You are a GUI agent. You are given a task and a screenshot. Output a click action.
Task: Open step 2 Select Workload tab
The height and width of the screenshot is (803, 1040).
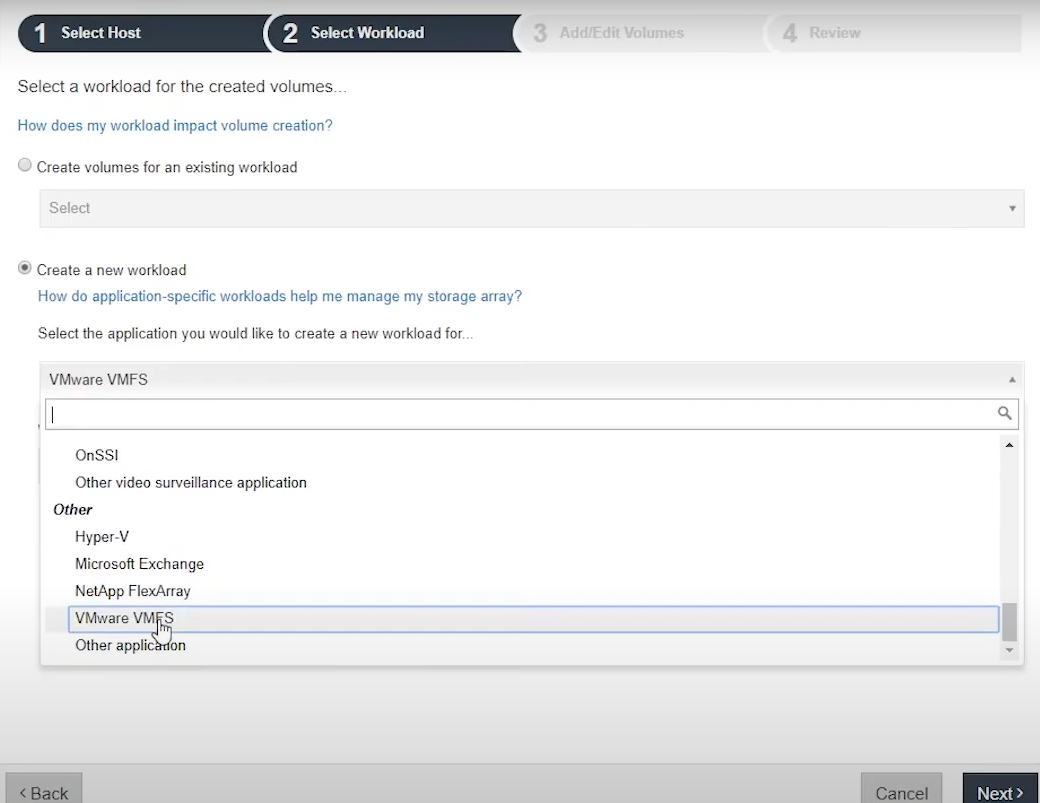pos(393,33)
